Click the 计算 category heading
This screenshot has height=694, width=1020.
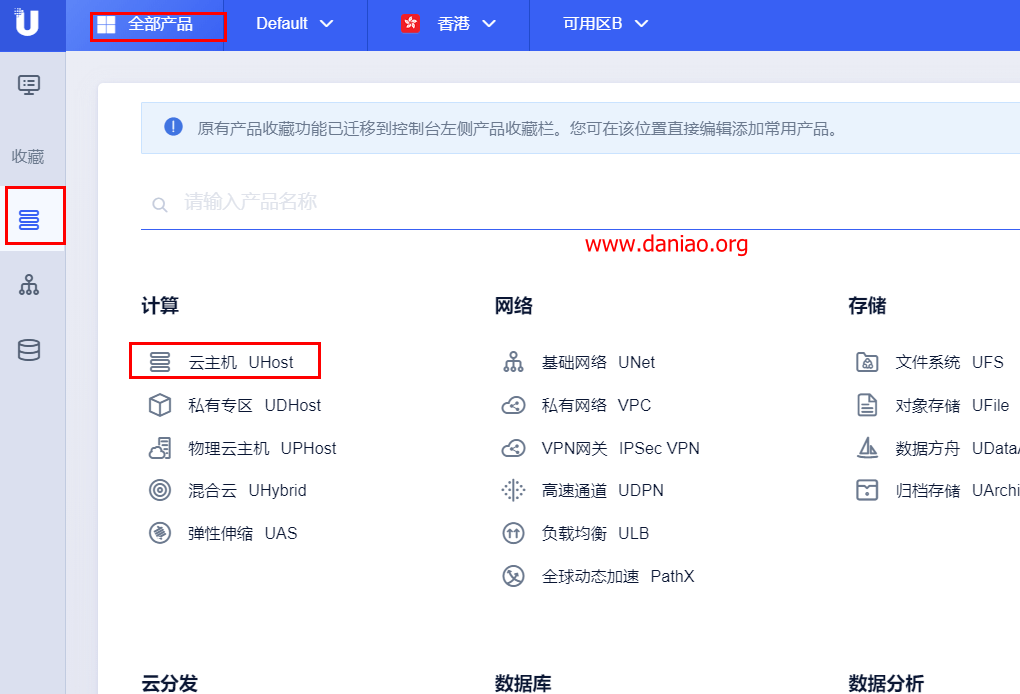160,305
